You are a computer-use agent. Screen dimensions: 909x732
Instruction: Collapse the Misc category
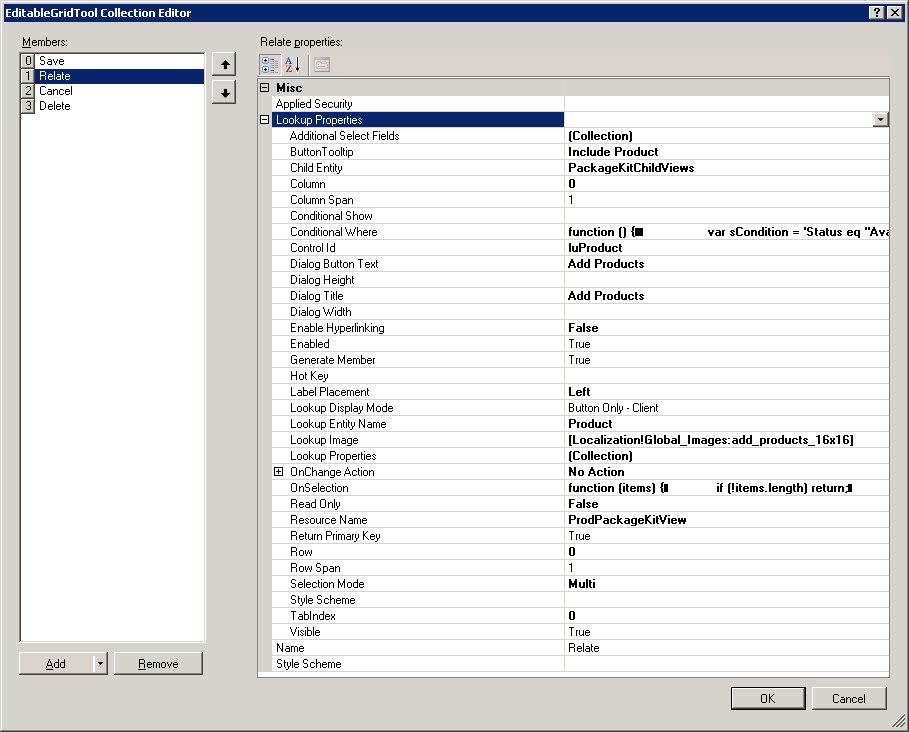click(x=265, y=88)
